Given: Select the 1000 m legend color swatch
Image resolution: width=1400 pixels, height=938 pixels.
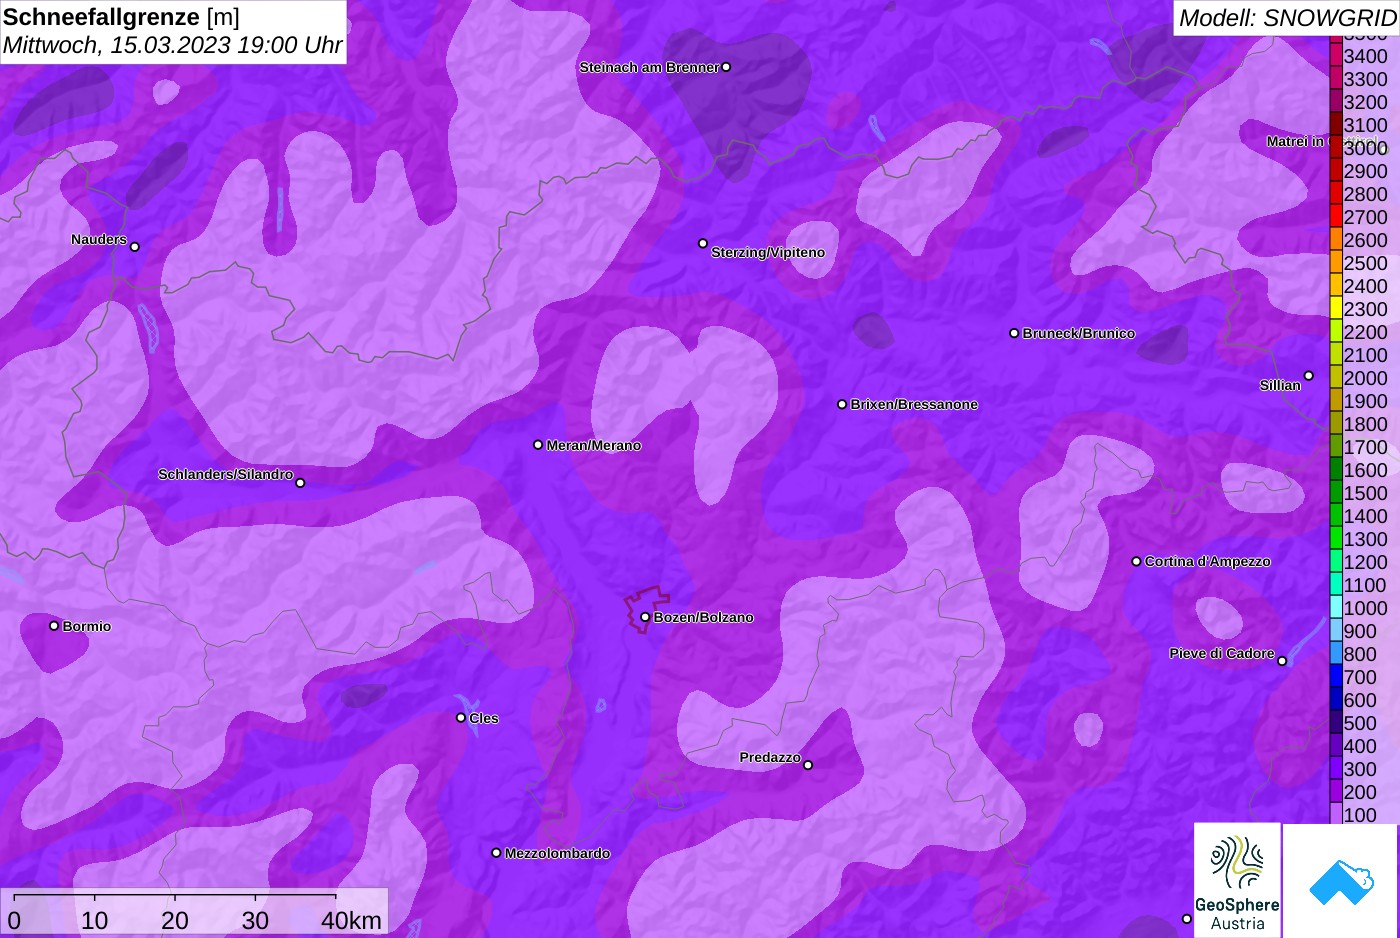Looking at the screenshot, I should 1336,608.
